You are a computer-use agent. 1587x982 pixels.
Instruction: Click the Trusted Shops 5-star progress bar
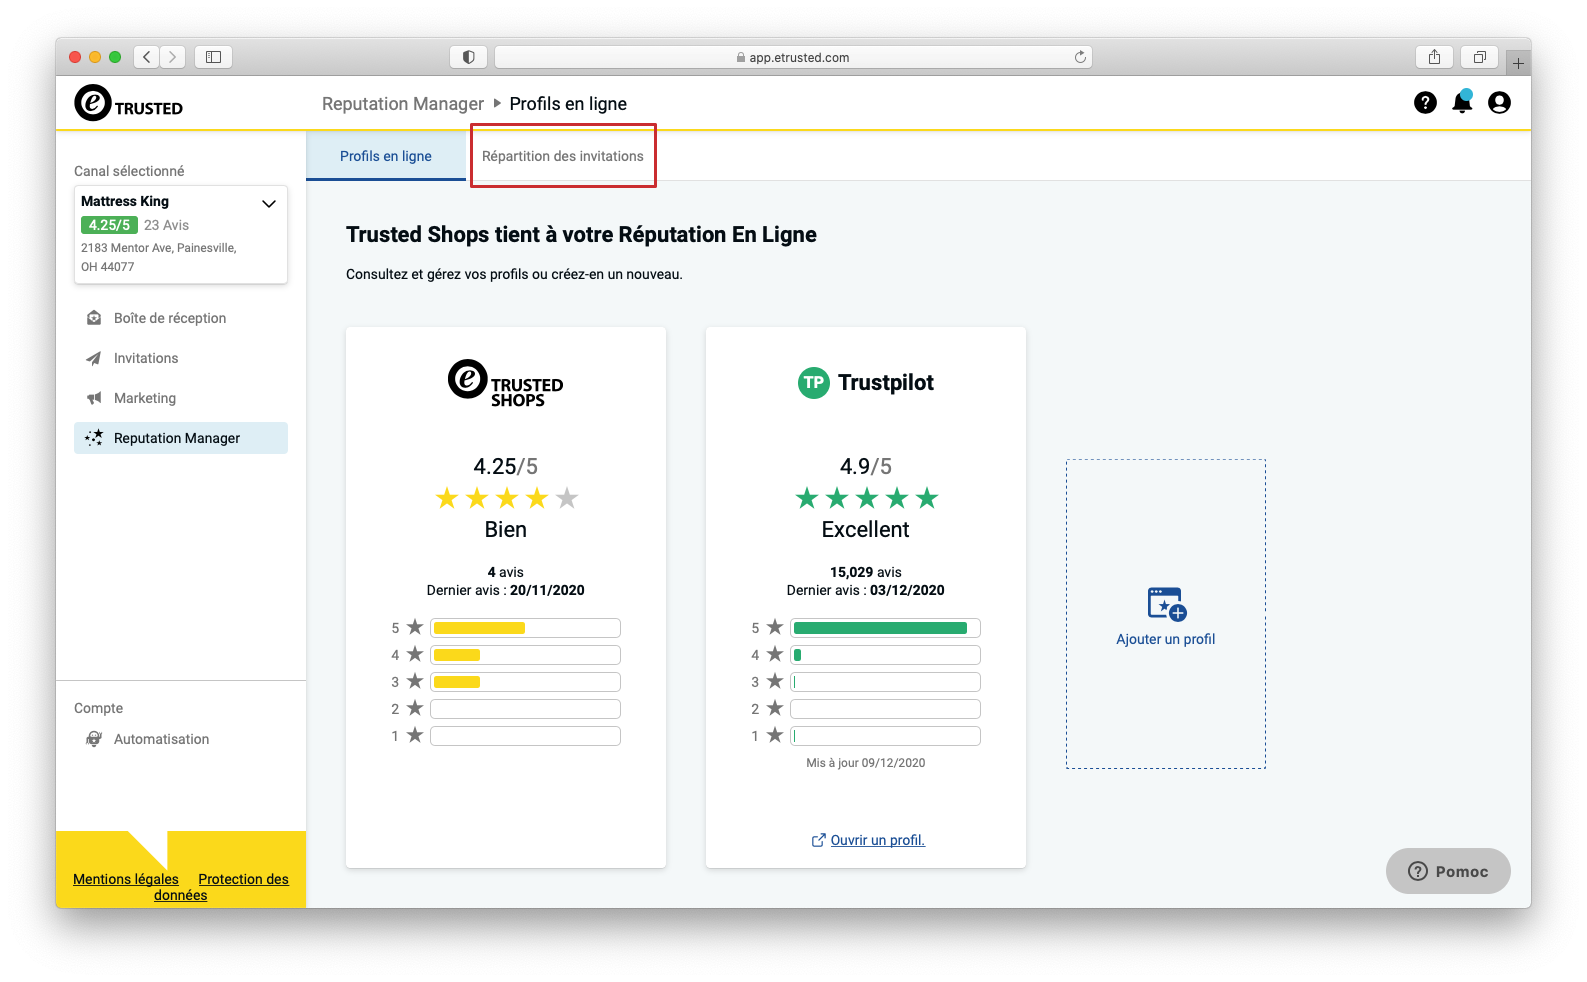point(526,628)
